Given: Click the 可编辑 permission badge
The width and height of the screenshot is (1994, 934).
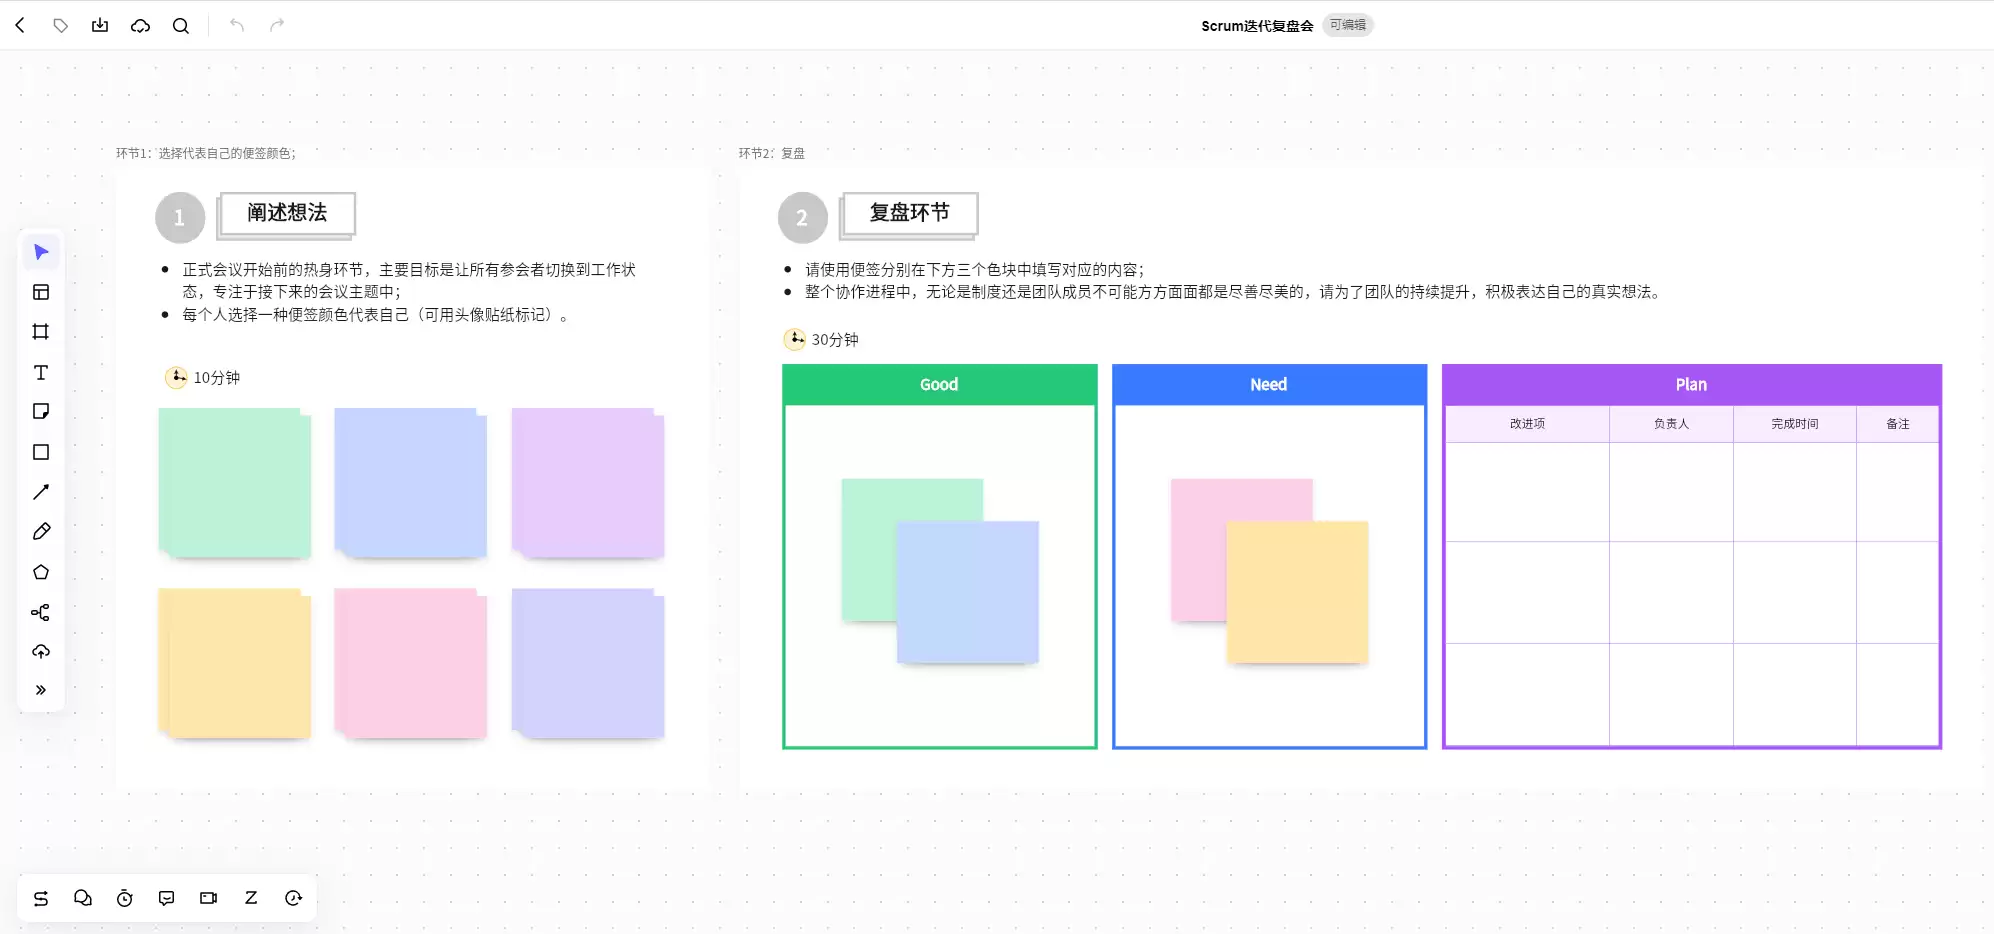Looking at the screenshot, I should (x=1347, y=25).
